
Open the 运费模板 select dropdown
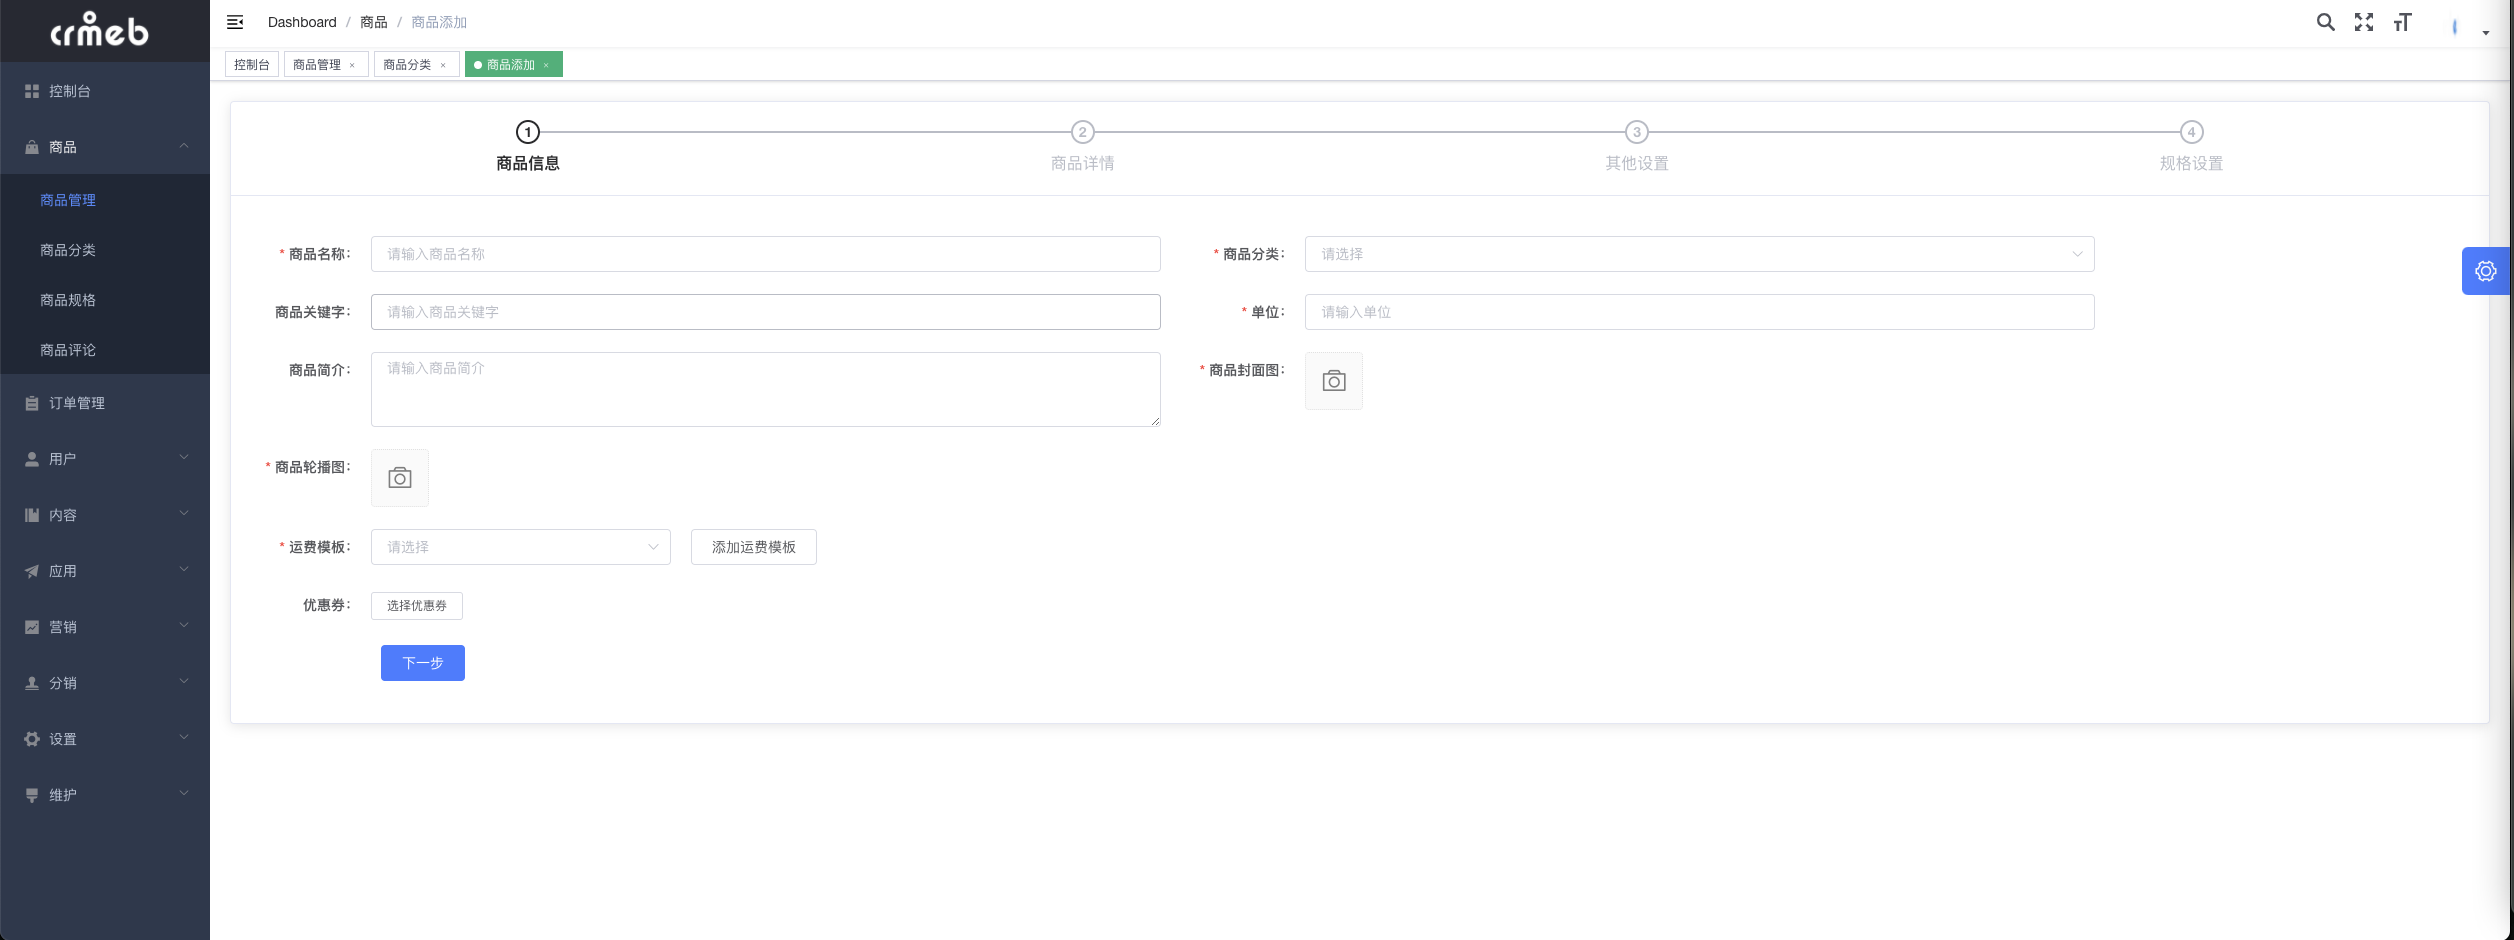[x=521, y=547]
